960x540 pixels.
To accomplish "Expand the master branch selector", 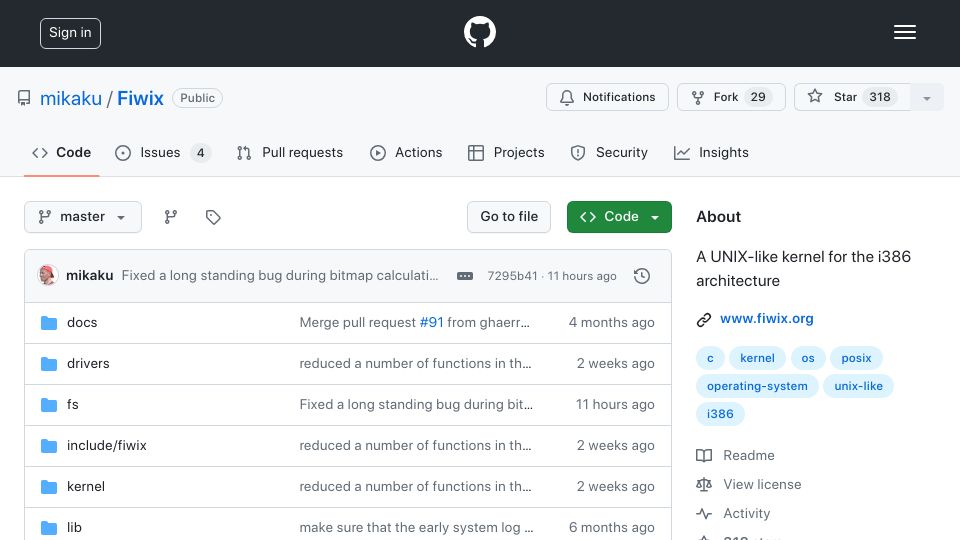I will coord(83,217).
